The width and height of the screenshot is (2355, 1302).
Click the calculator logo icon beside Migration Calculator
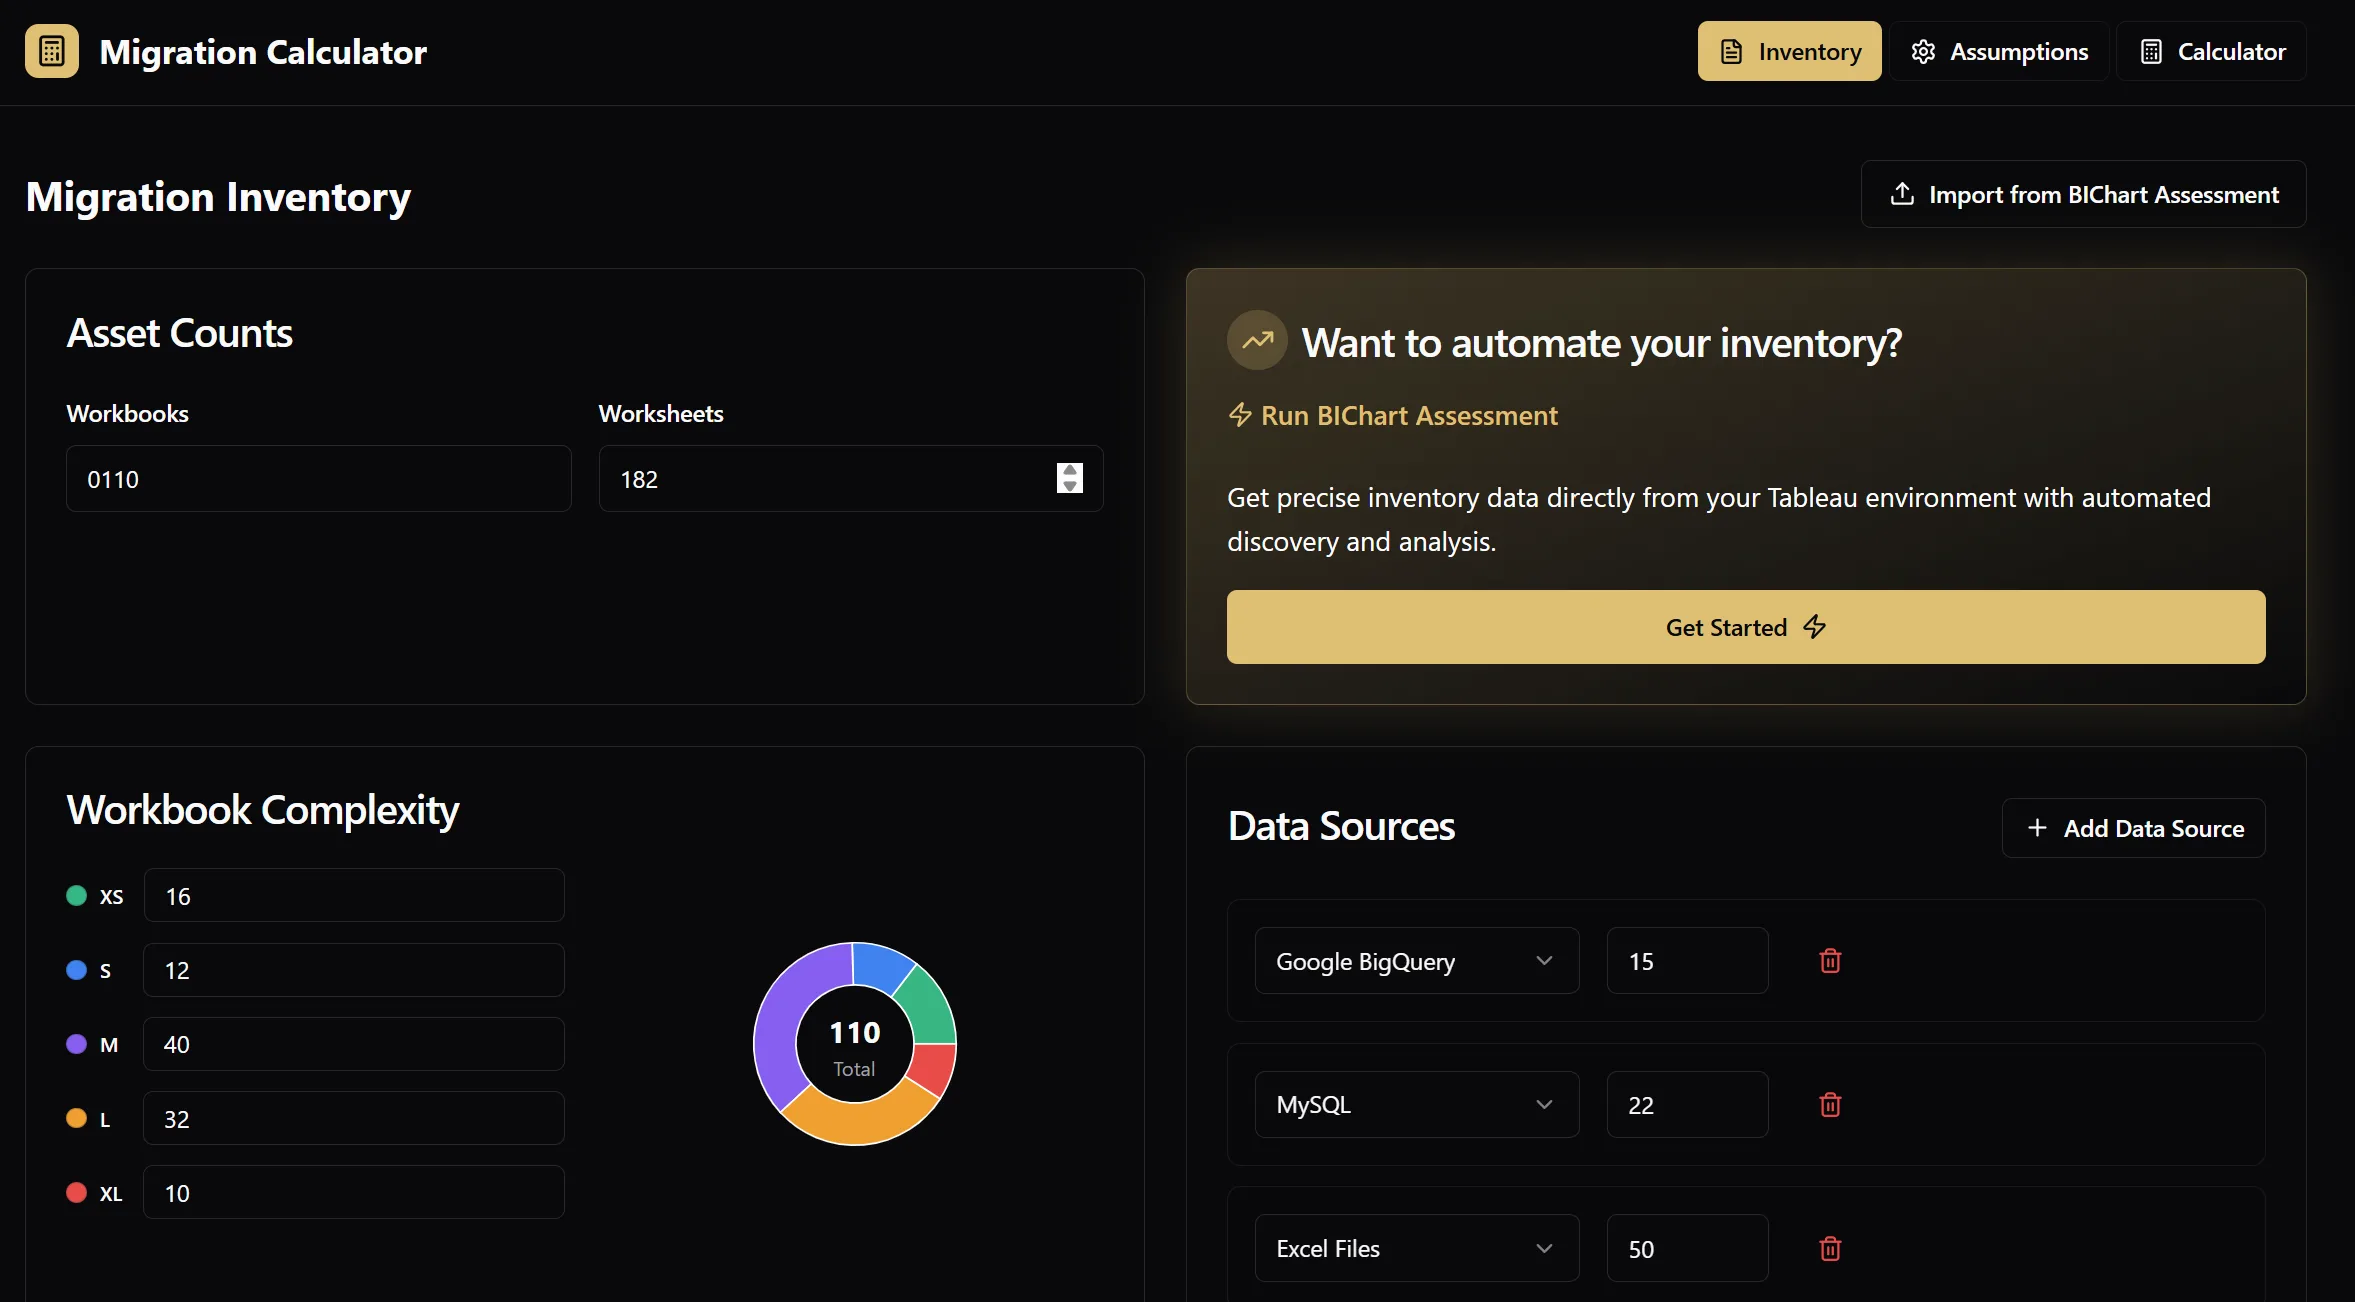tap(52, 51)
